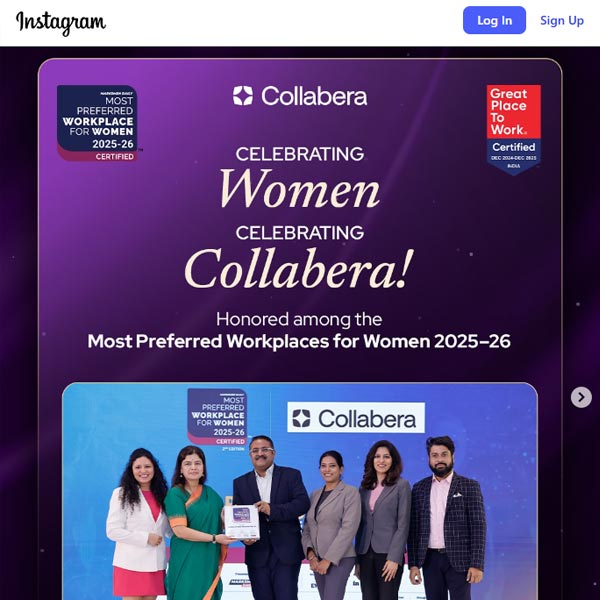Click the Collabera square logo icon atop the post
This screenshot has height=600, width=600.
[243, 96]
